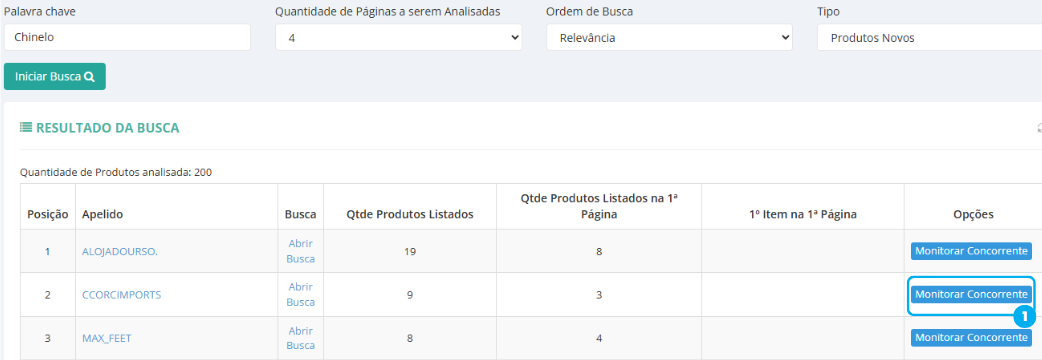Monitorar Concorrente for ALOJADOURSO.
1042x360 pixels.
coord(971,251)
